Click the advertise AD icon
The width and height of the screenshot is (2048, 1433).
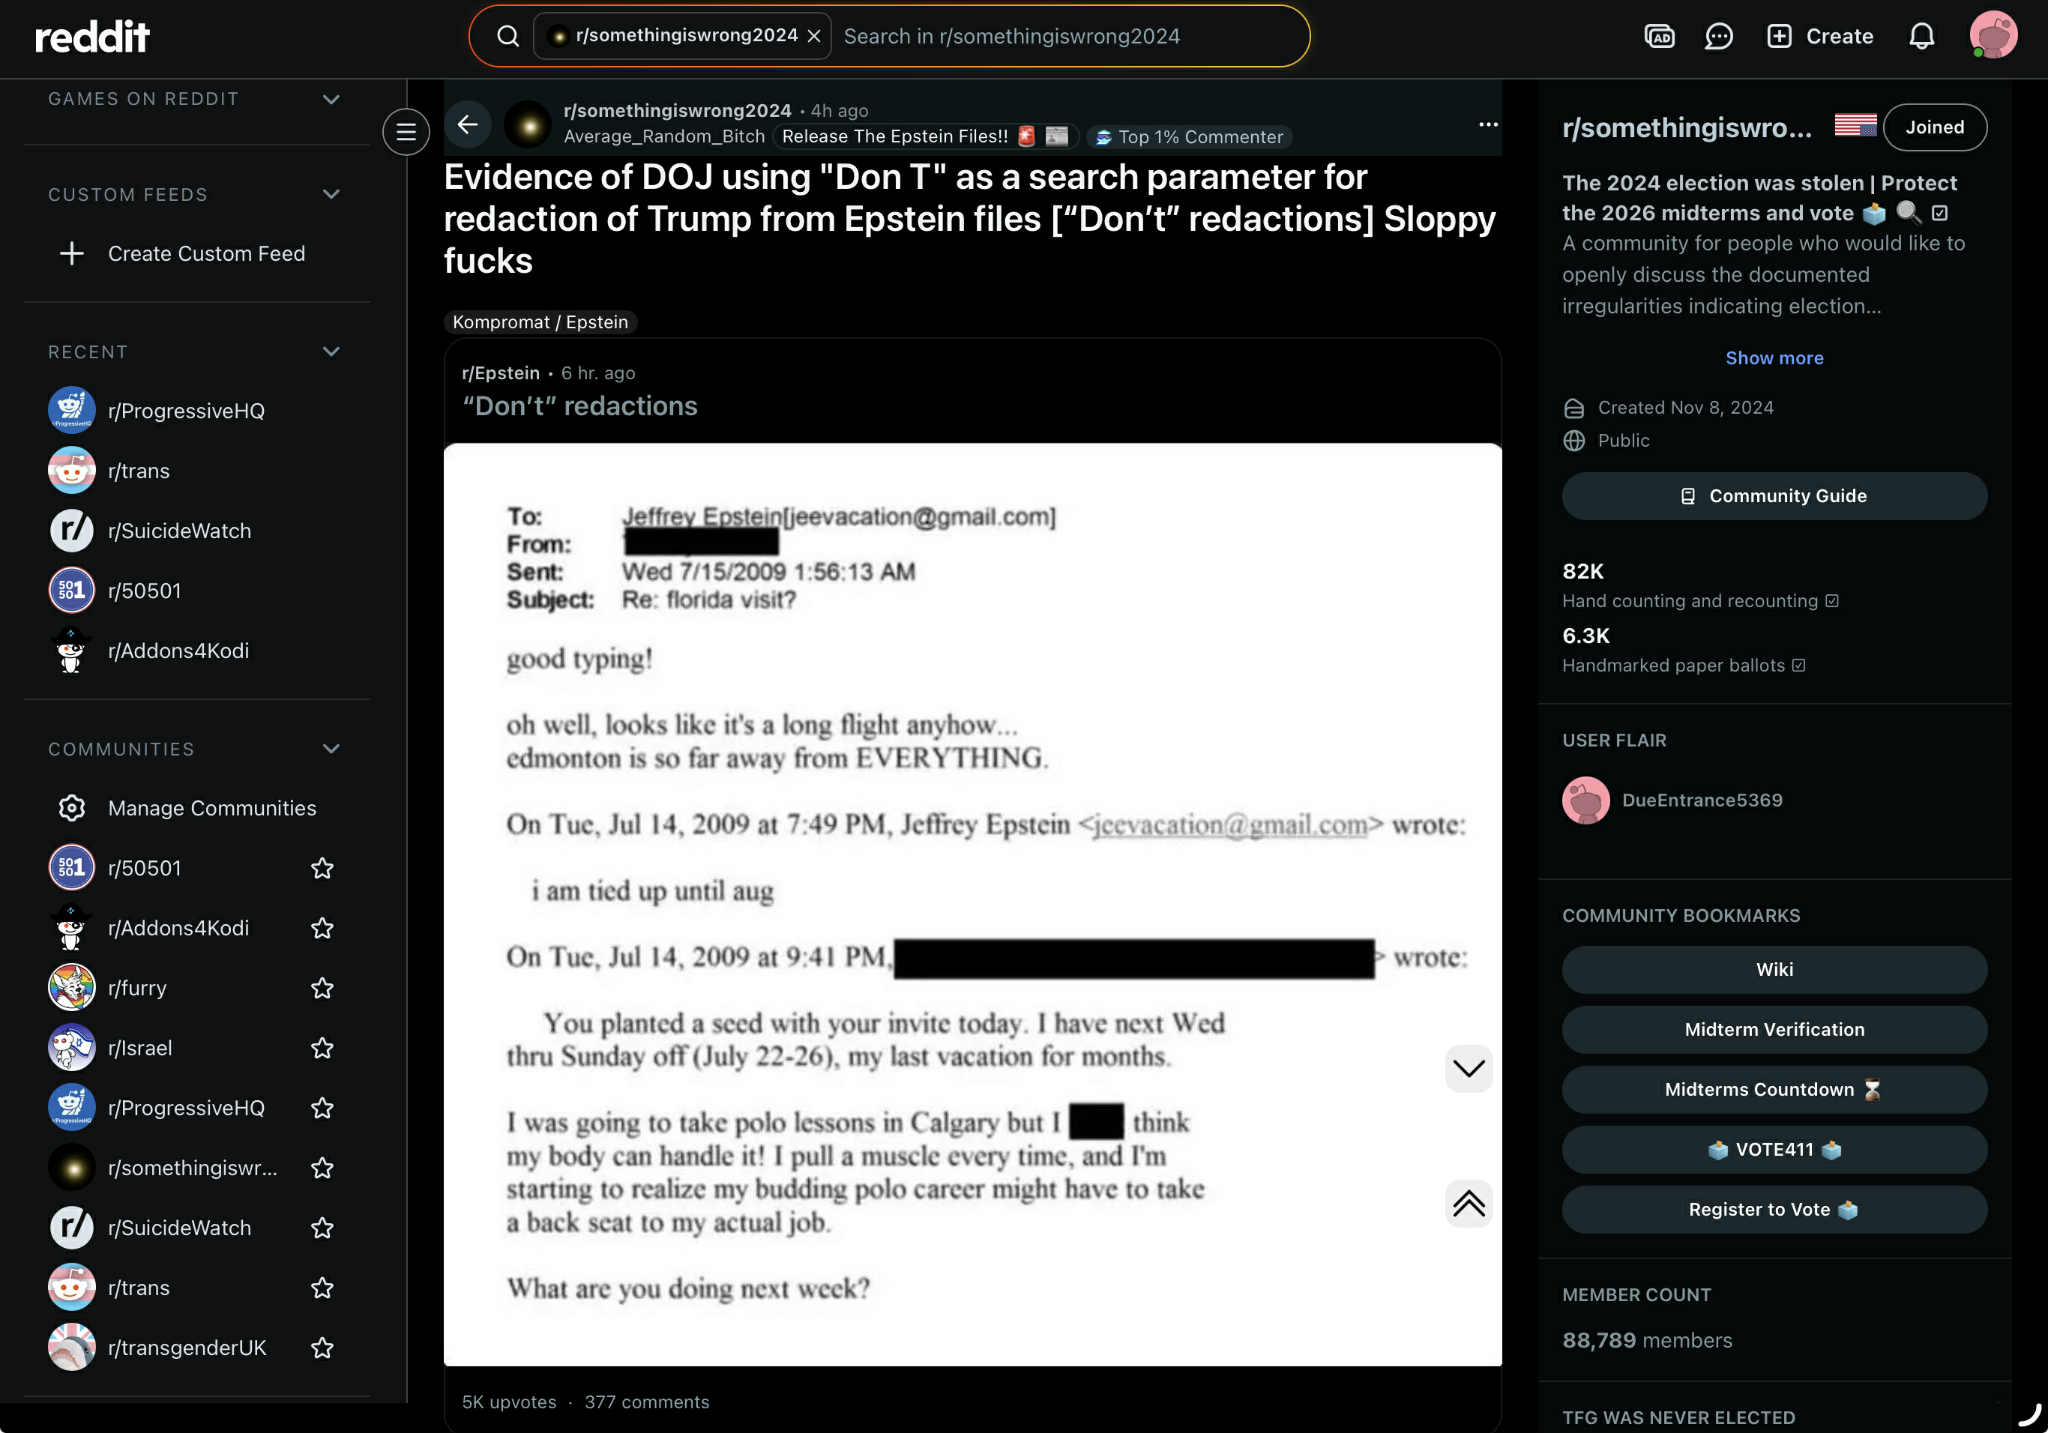point(1659,37)
